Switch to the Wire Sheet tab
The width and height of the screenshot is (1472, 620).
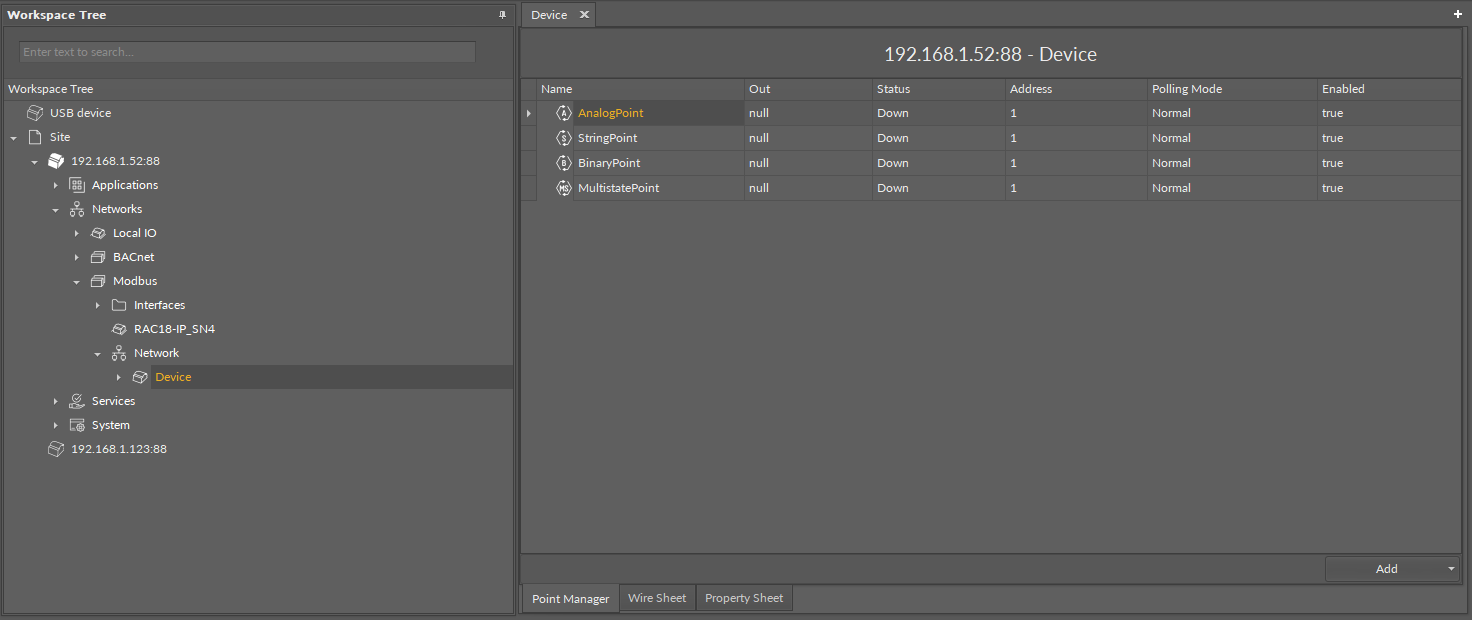(657, 598)
